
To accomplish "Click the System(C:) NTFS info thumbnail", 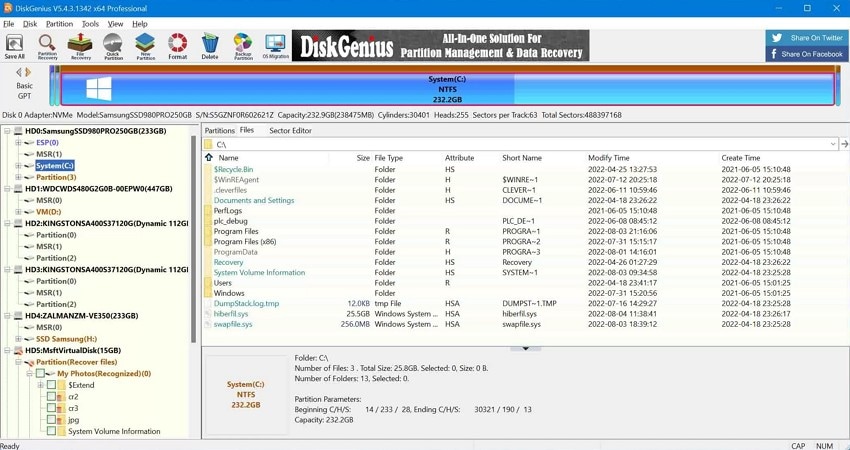I will tap(246, 394).
